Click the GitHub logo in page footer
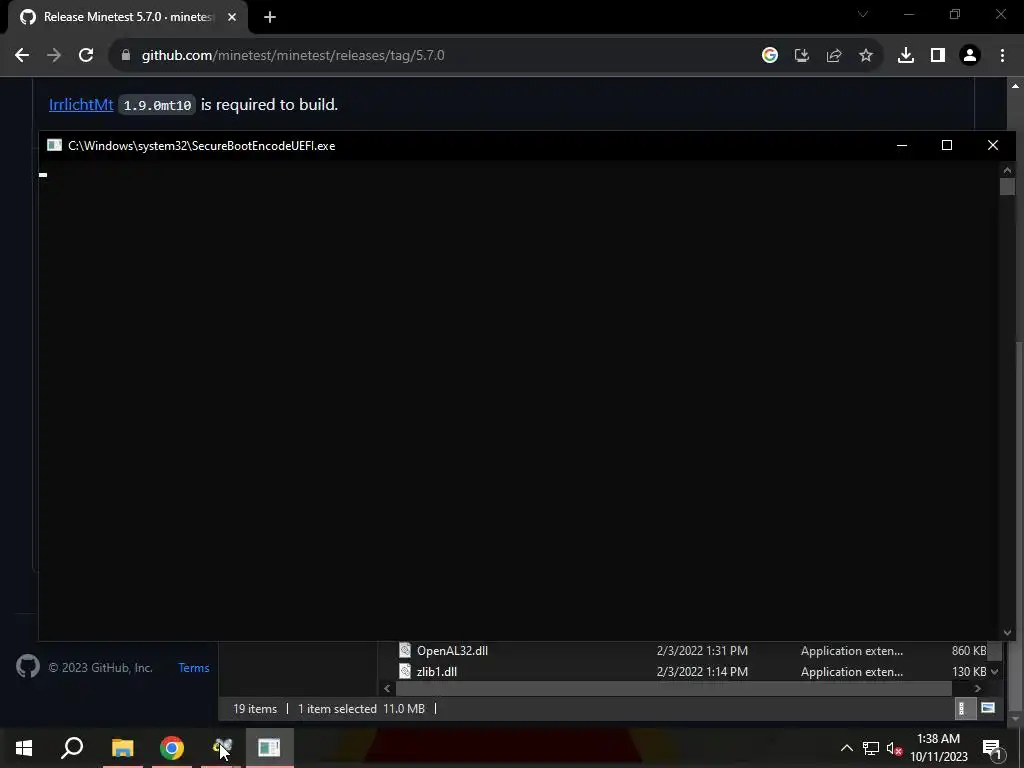1024x768 pixels. click(27, 667)
